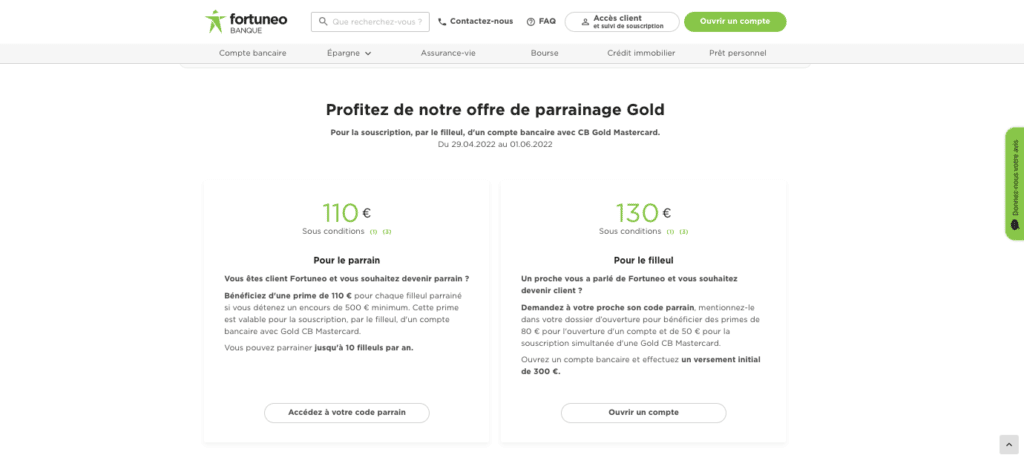Click Accédez à votre code parrain button
1024x455 pixels.
346,412
